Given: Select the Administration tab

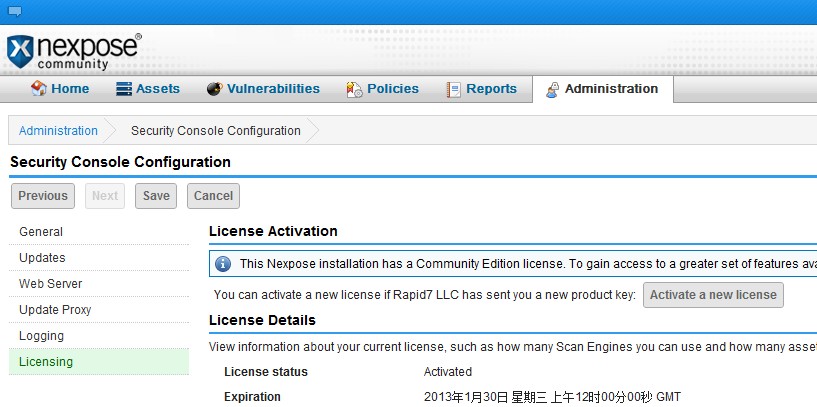Looking at the screenshot, I should click(x=603, y=89).
